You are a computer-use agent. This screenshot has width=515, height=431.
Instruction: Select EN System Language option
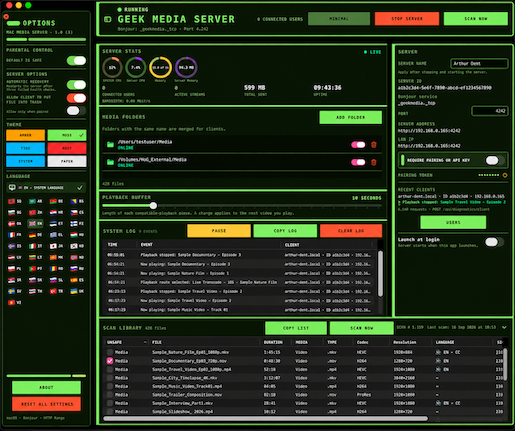(46, 188)
